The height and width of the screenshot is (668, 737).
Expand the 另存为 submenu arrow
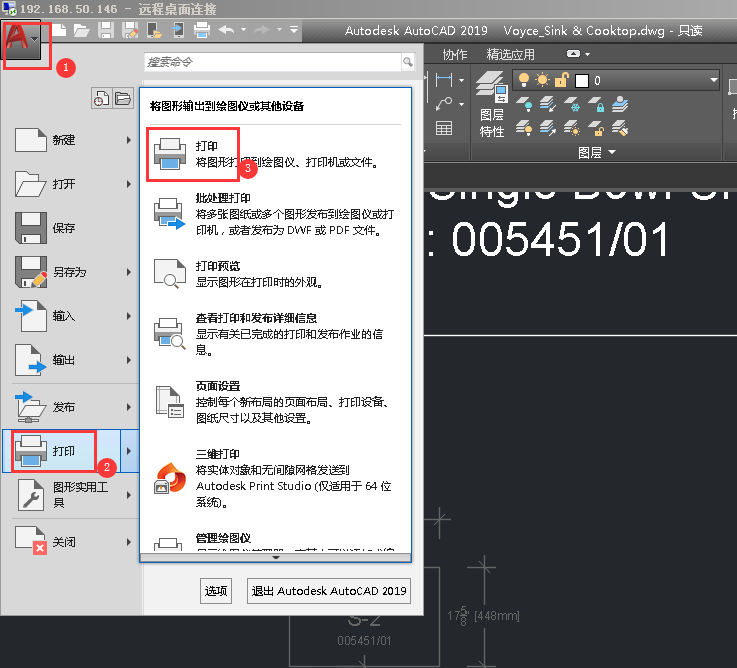click(129, 272)
